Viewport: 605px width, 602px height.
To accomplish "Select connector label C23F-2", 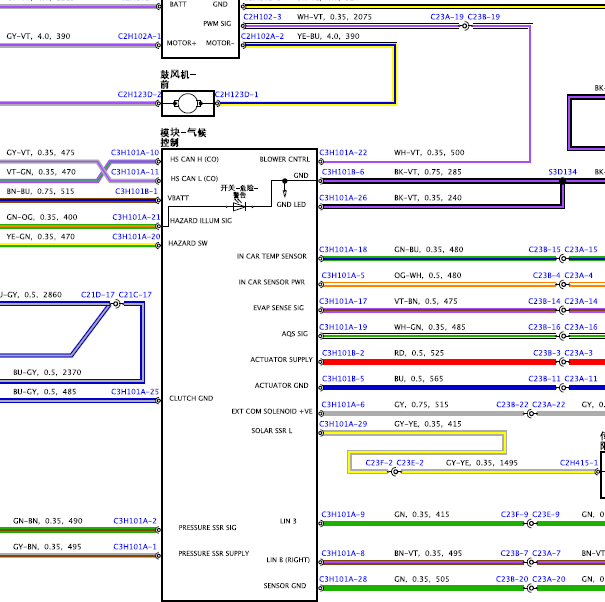I will click(x=379, y=463).
